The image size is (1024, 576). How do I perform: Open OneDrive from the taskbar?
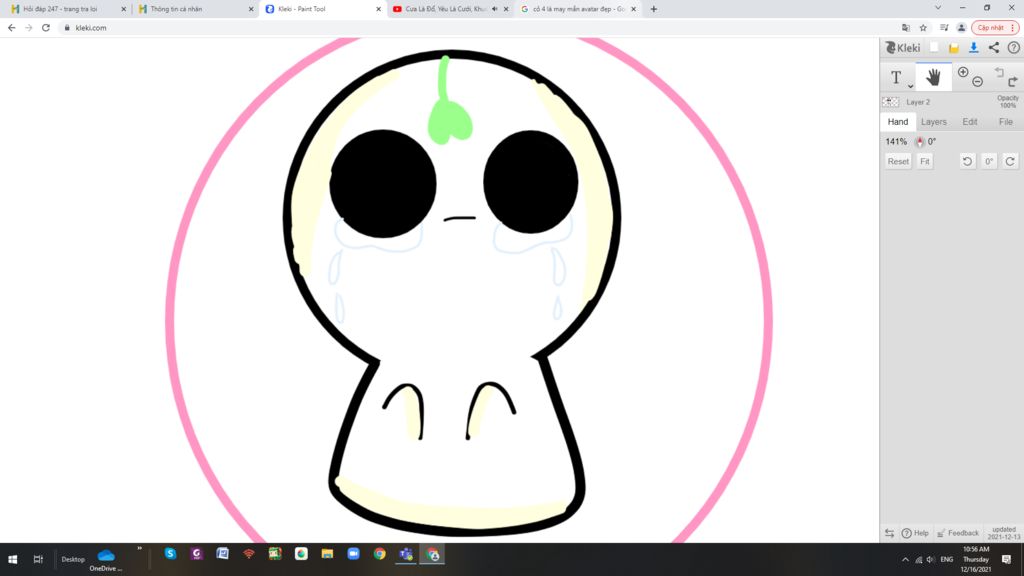(x=106, y=560)
